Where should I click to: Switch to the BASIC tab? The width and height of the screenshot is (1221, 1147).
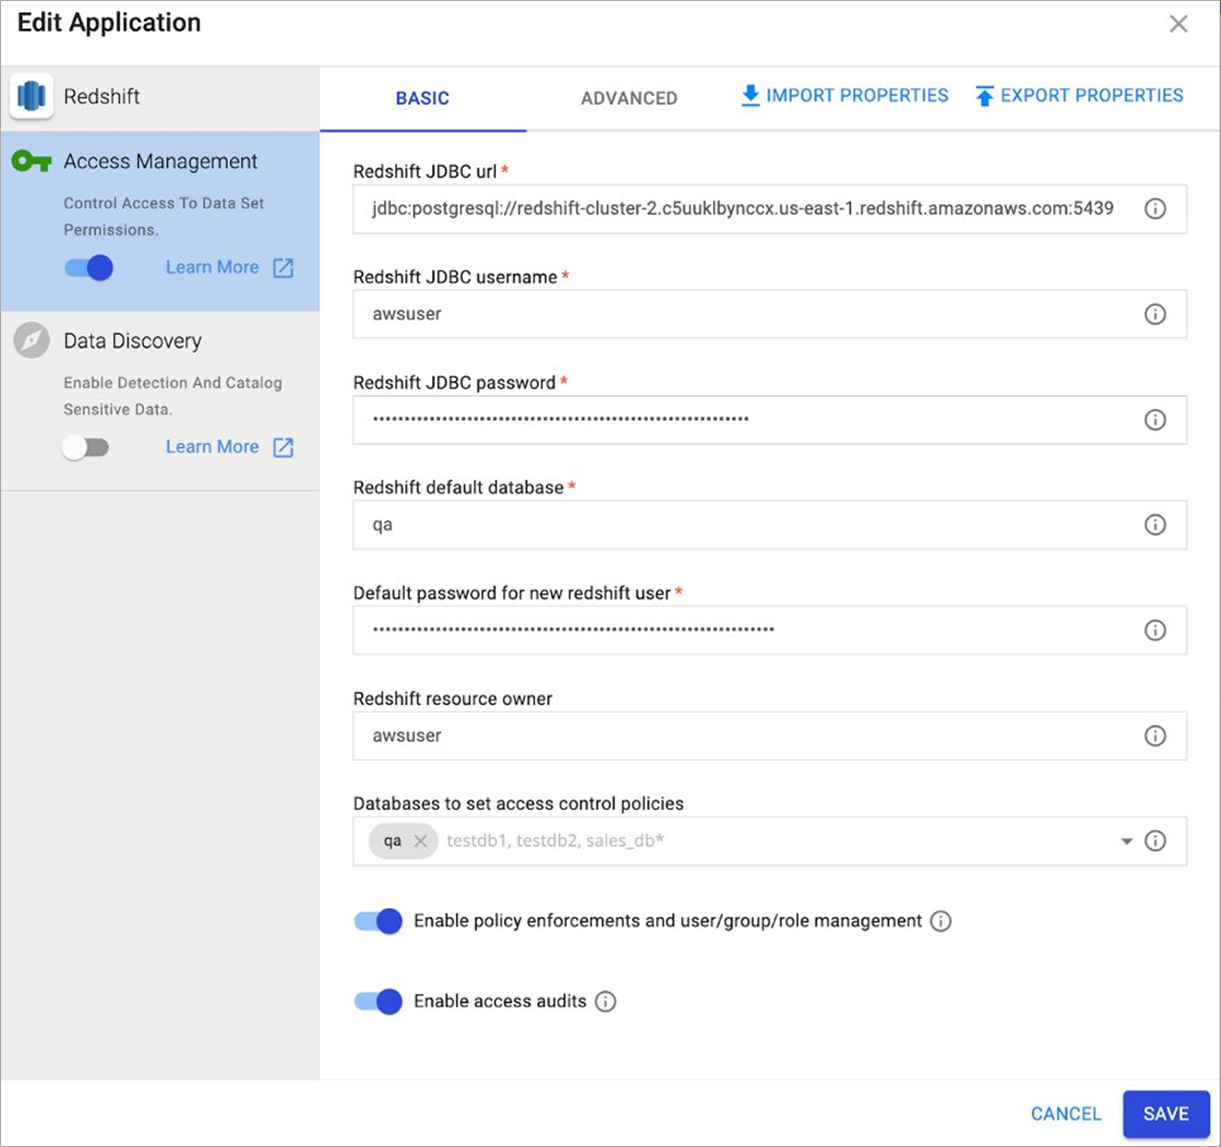(x=423, y=98)
